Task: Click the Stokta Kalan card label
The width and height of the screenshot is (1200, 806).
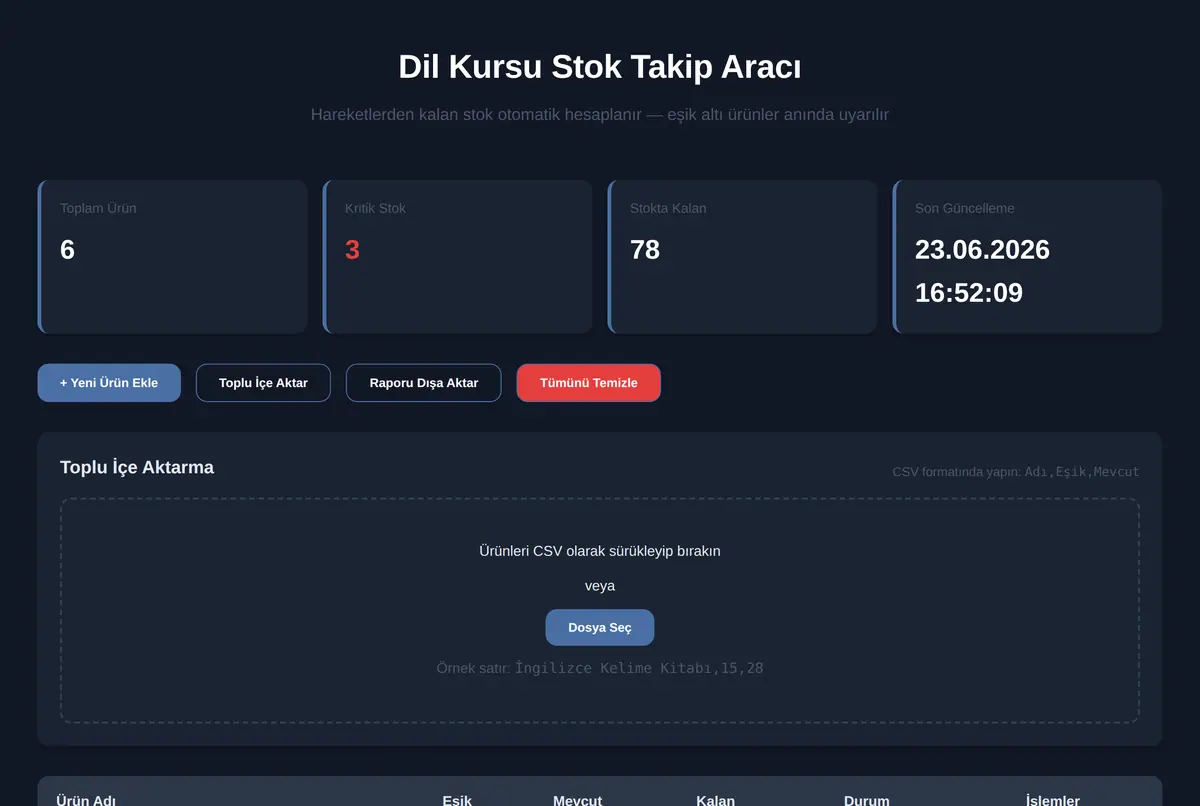Action: (x=668, y=208)
